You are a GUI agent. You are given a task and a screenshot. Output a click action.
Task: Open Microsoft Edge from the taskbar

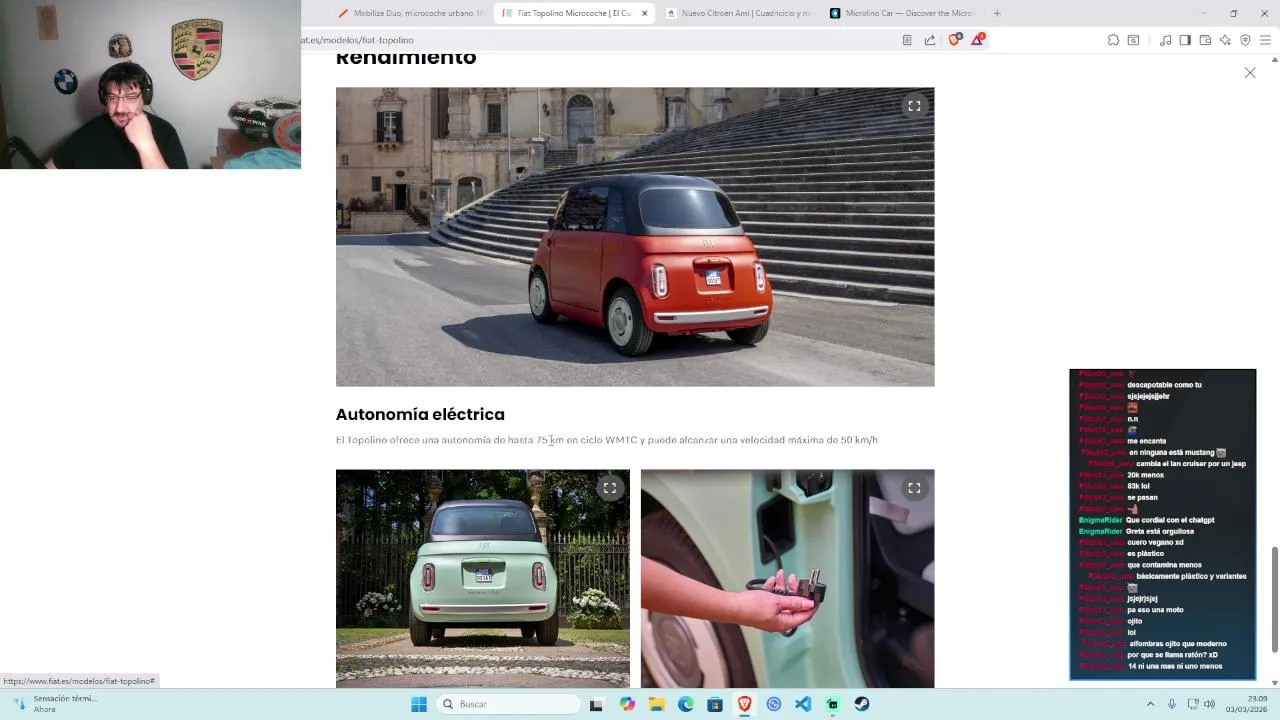[x=686, y=704]
